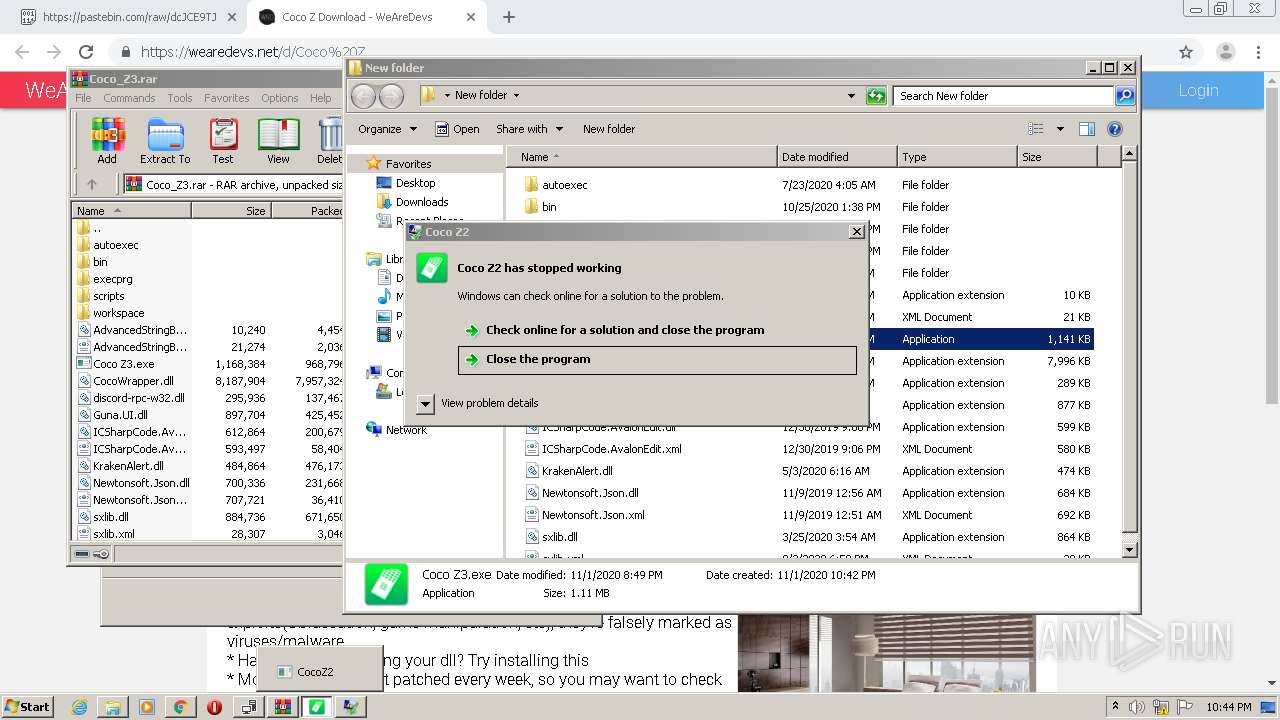Click the Explorer refresh address button
1280x720 pixels.
tap(876, 96)
